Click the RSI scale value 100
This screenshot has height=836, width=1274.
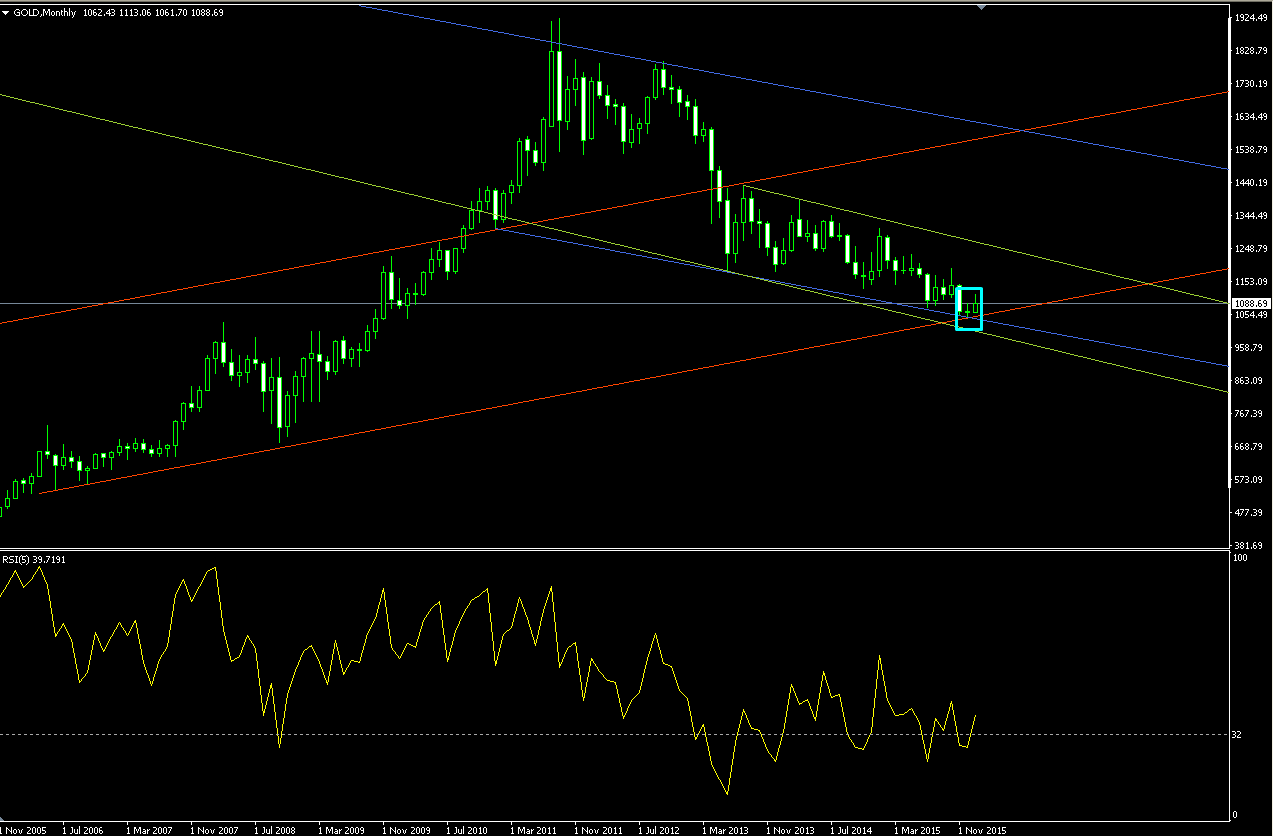click(x=1239, y=557)
